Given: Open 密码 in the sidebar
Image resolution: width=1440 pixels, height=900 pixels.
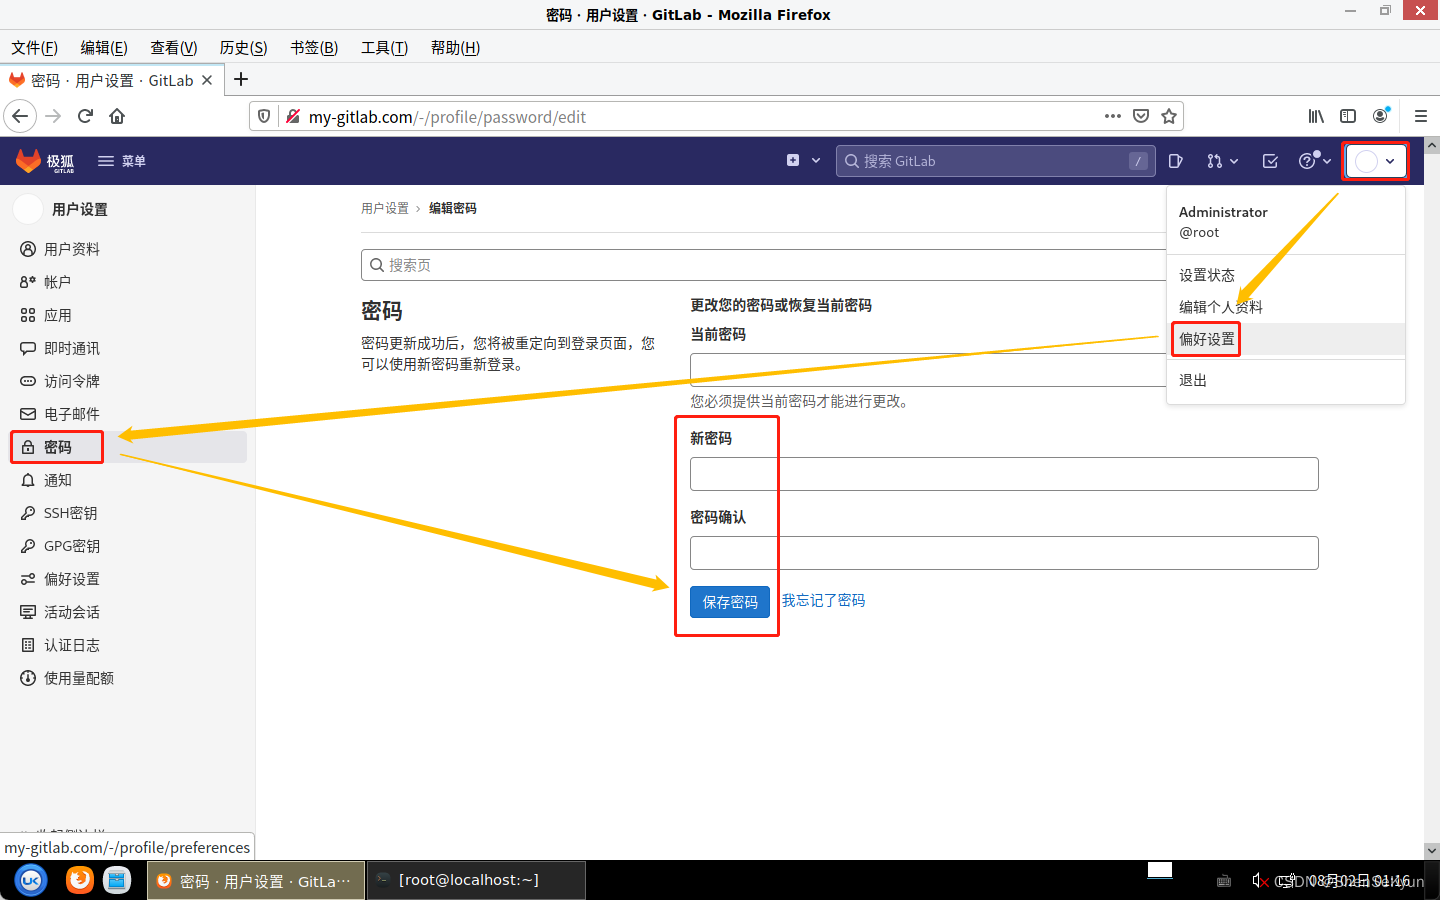Looking at the screenshot, I should click(128, 447).
